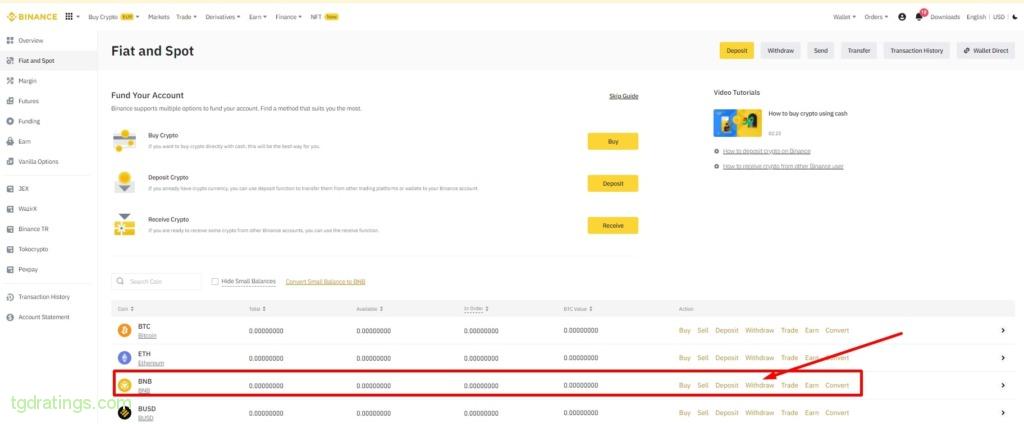The height and width of the screenshot is (424, 1024).
Task: Click the ETH coin icon
Action: pos(124,358)
